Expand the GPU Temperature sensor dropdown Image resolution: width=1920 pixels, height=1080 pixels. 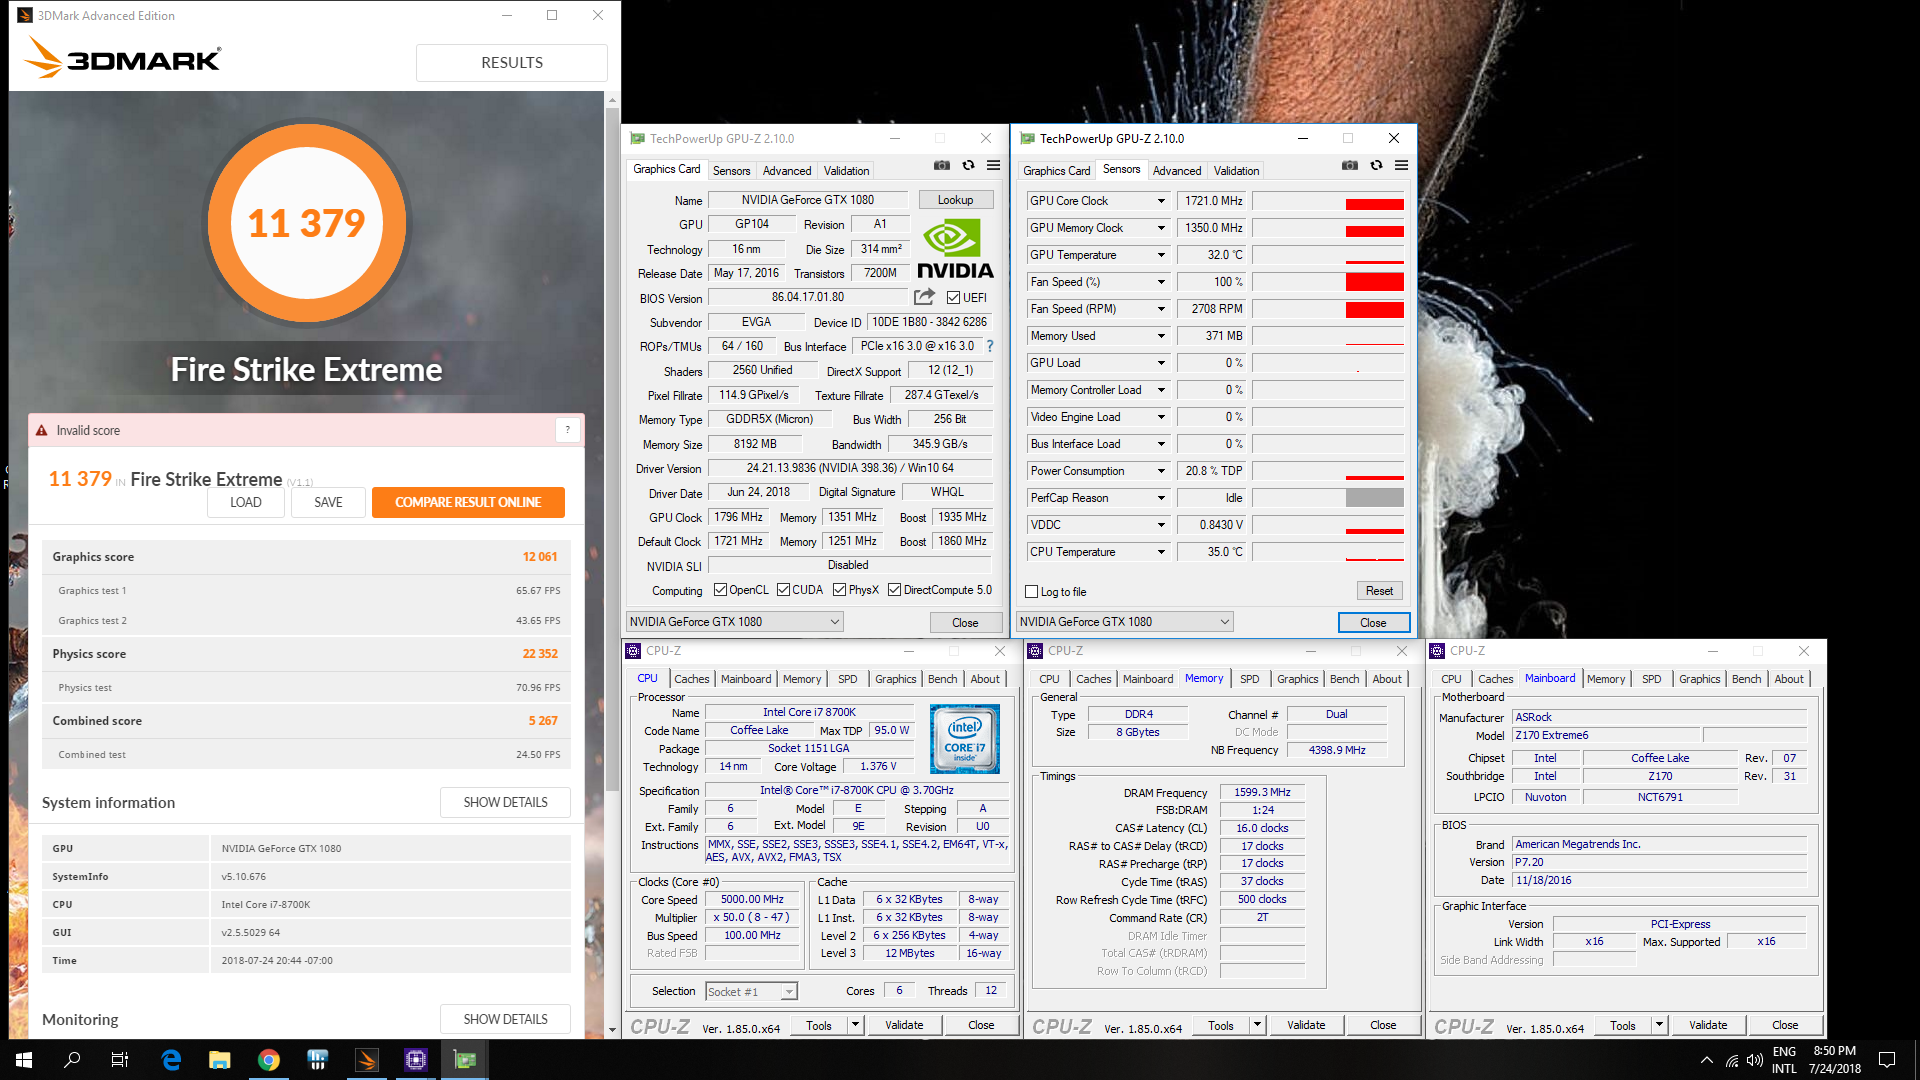pos(1161,255)
